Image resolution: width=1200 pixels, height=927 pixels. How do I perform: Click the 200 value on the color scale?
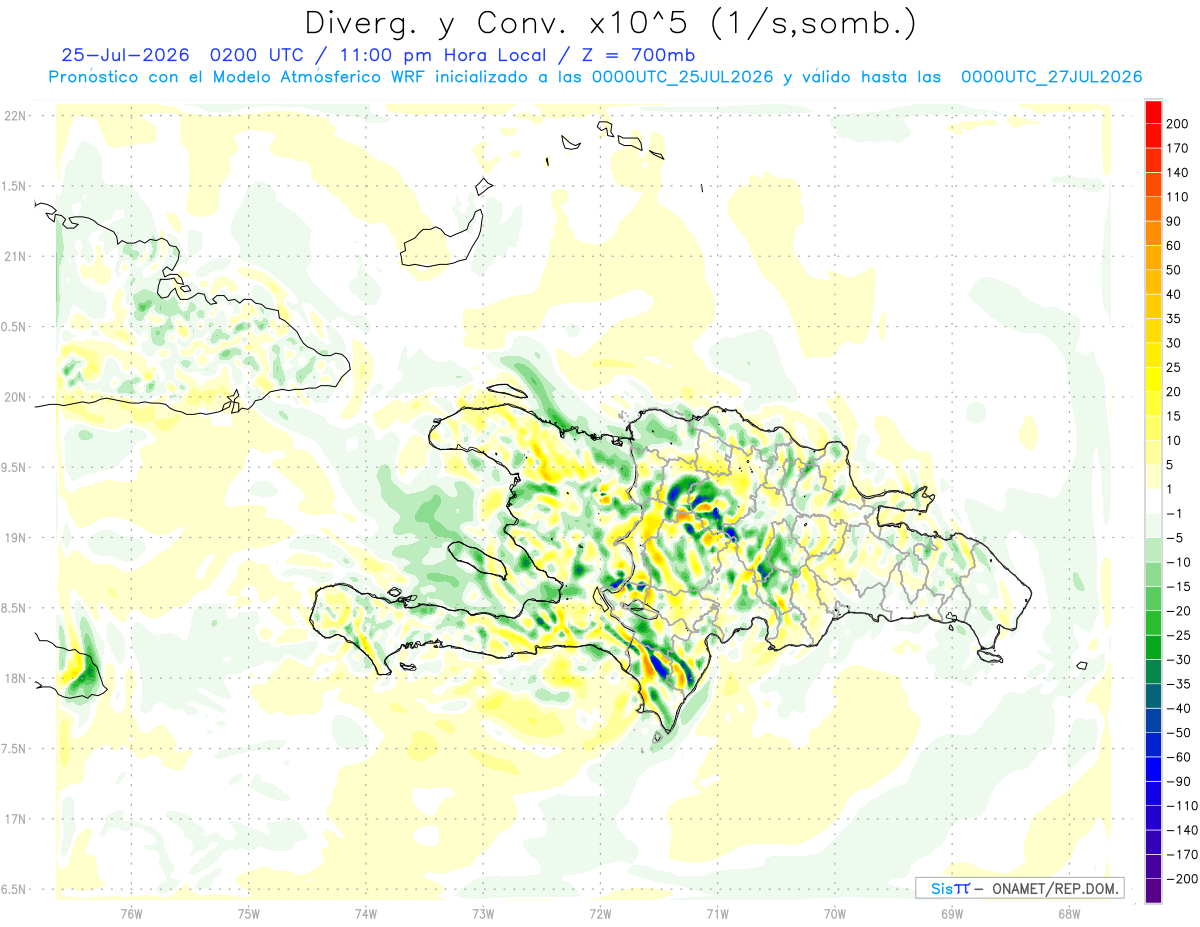pyautogui.click(x=1177, y=124)
